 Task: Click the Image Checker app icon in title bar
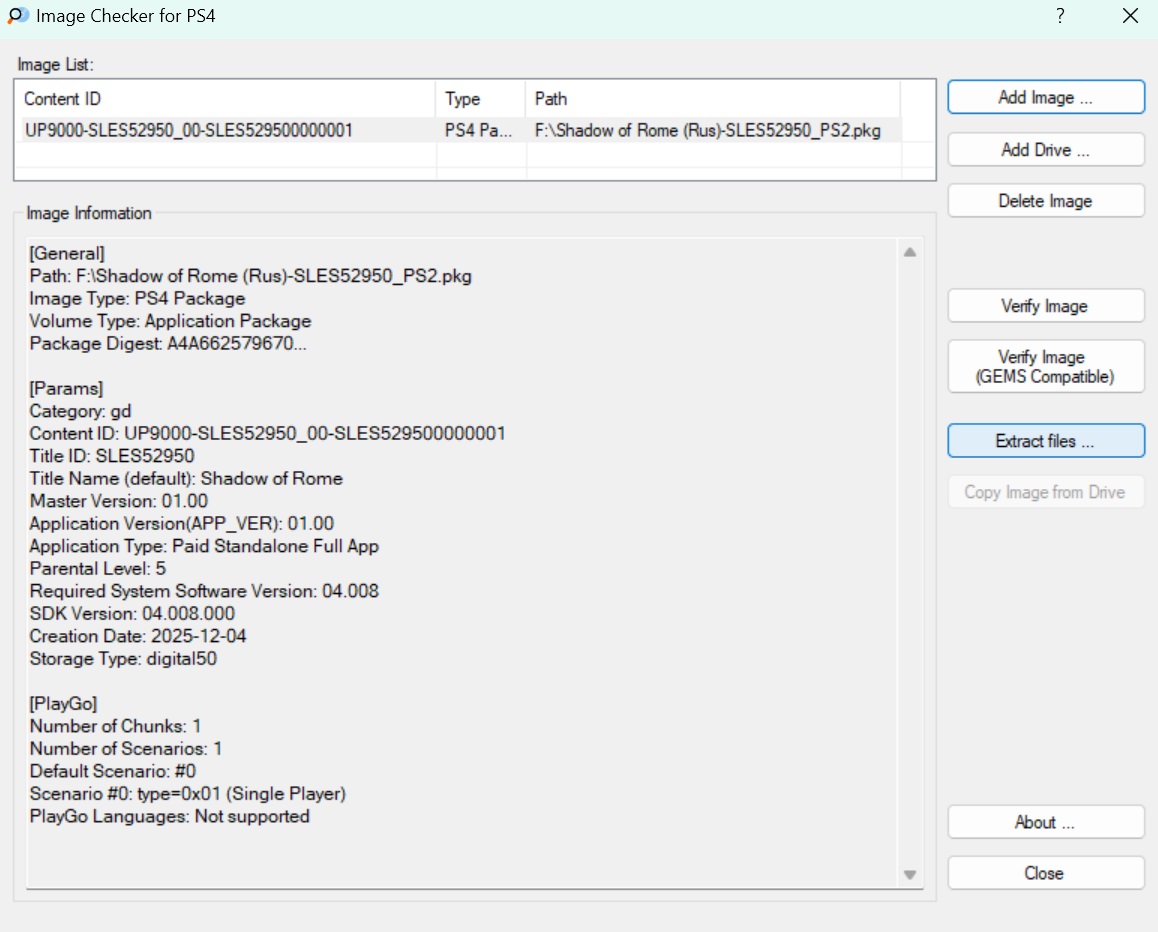point(18,16)
